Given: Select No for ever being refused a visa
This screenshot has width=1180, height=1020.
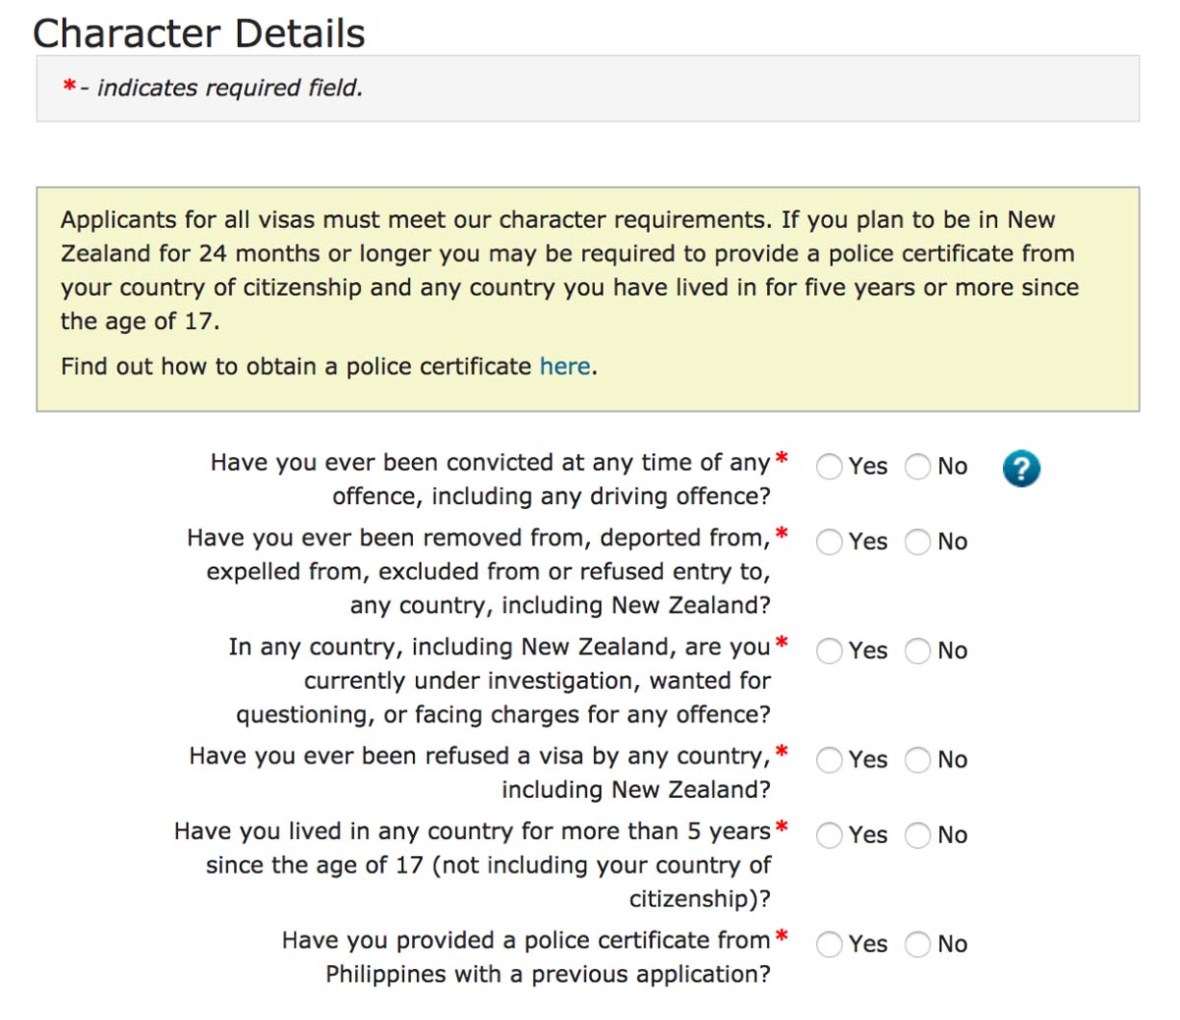Looking at the screenshot, I should click(x=917, y=760).
